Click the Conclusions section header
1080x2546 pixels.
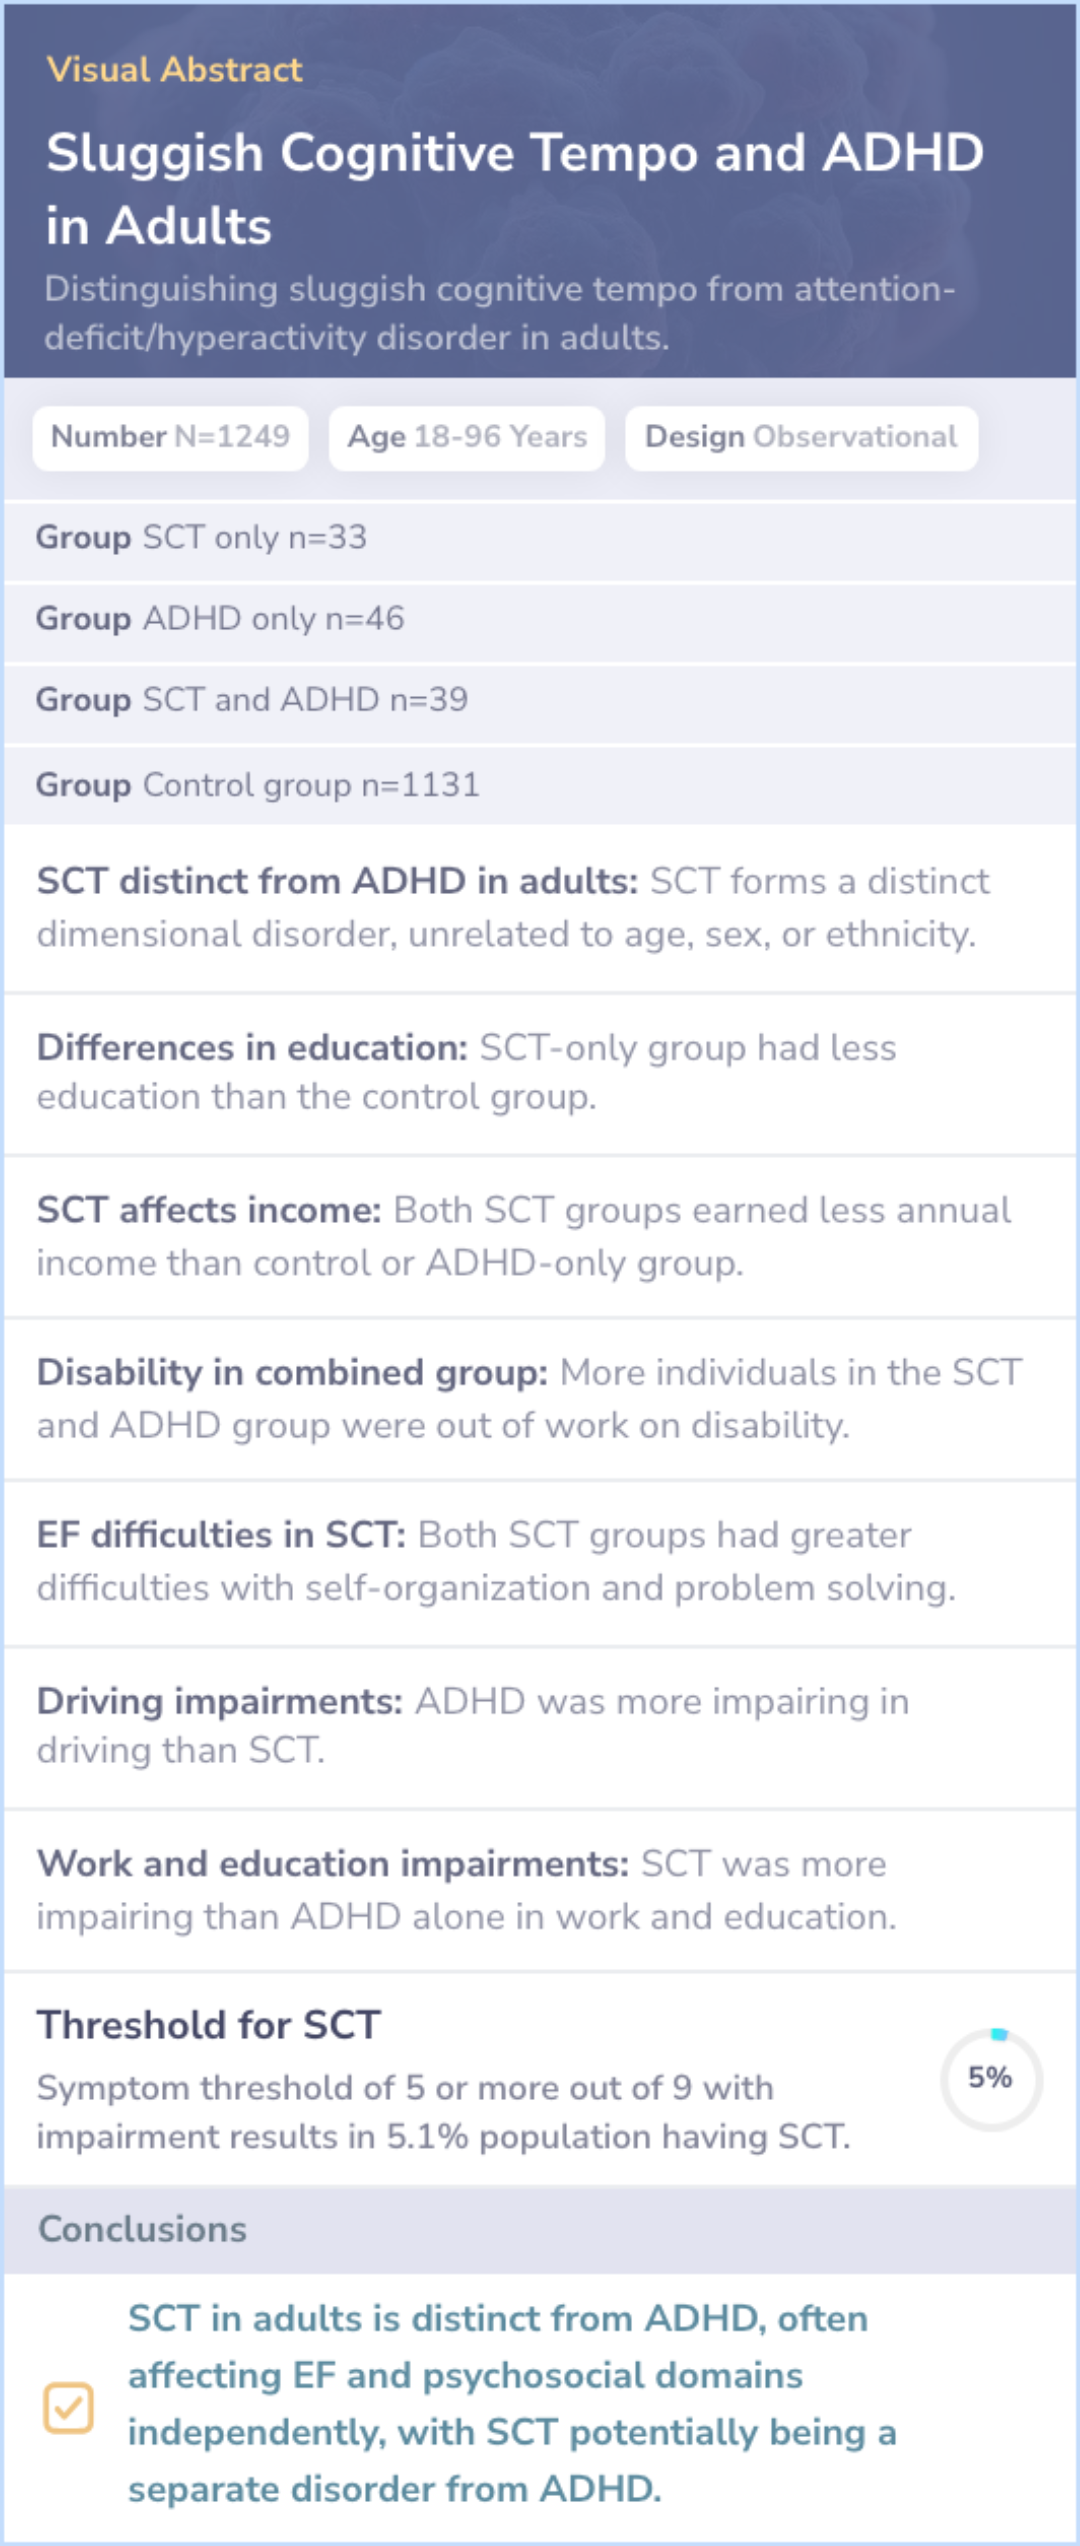142,2229
